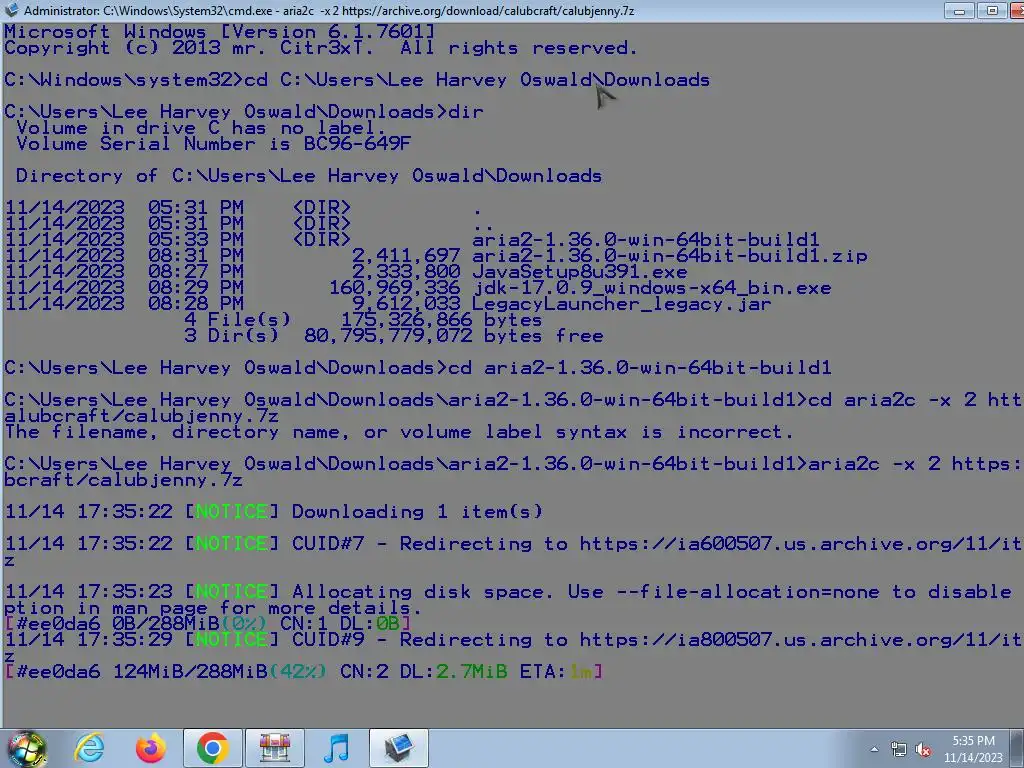The height and width of the screenshot is (768, 1024).
Task: Click the 4 File(s) summary text
Action: pyautogui.click(x=238, y=320)
